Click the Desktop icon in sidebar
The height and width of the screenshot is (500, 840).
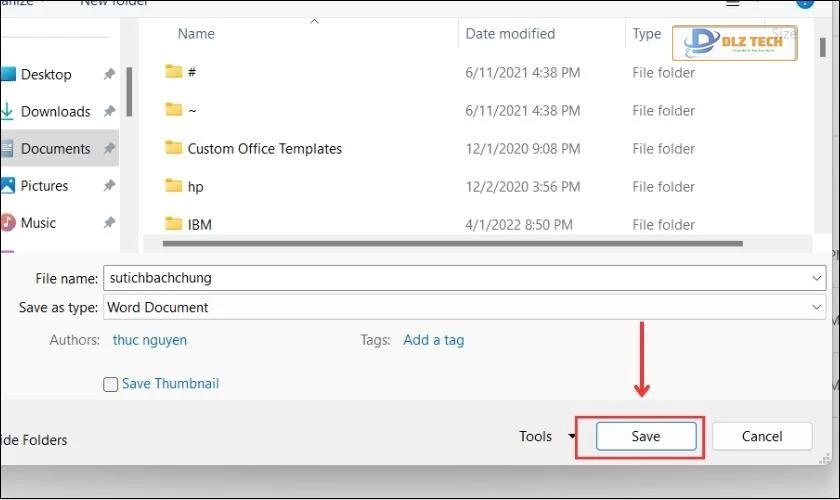[8, 74]
